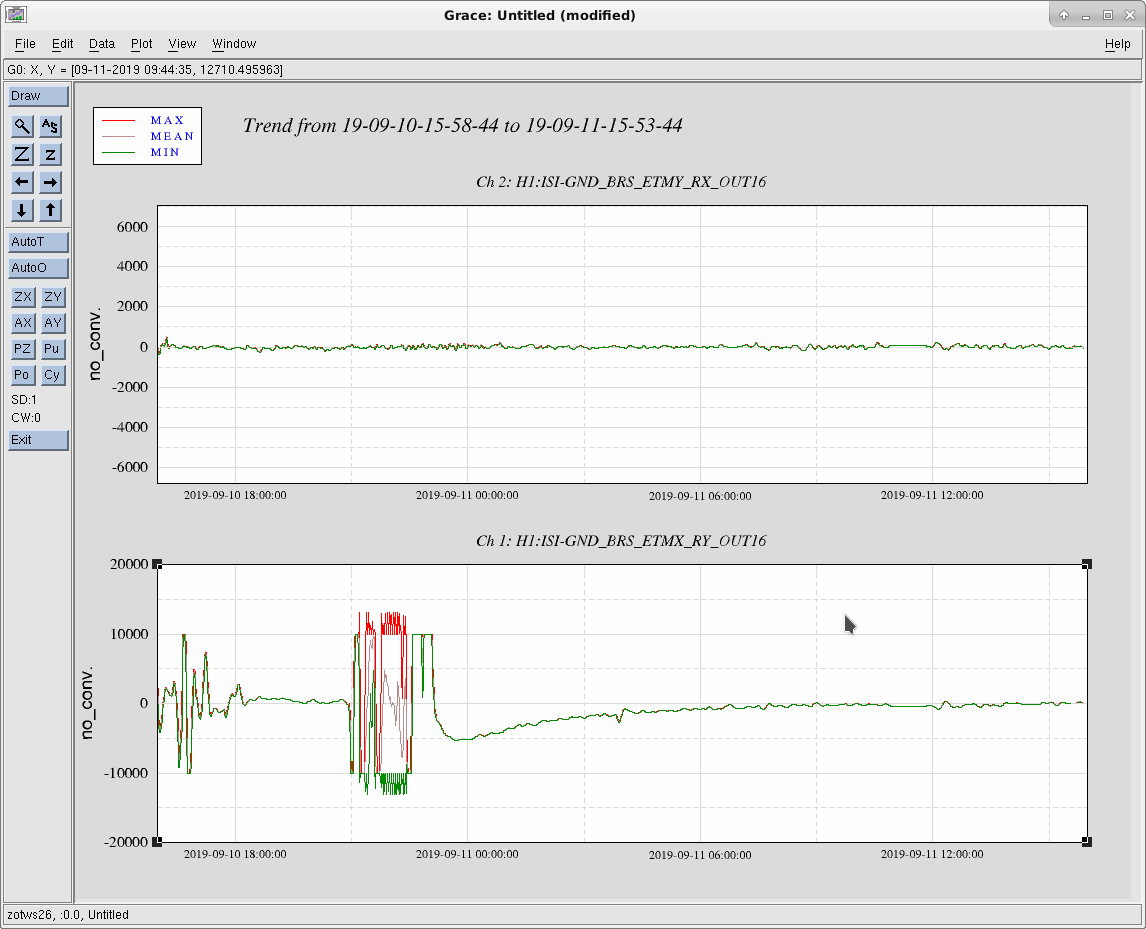
Task: Click the AutoT autotick button
Action: [x=38, y=242]
